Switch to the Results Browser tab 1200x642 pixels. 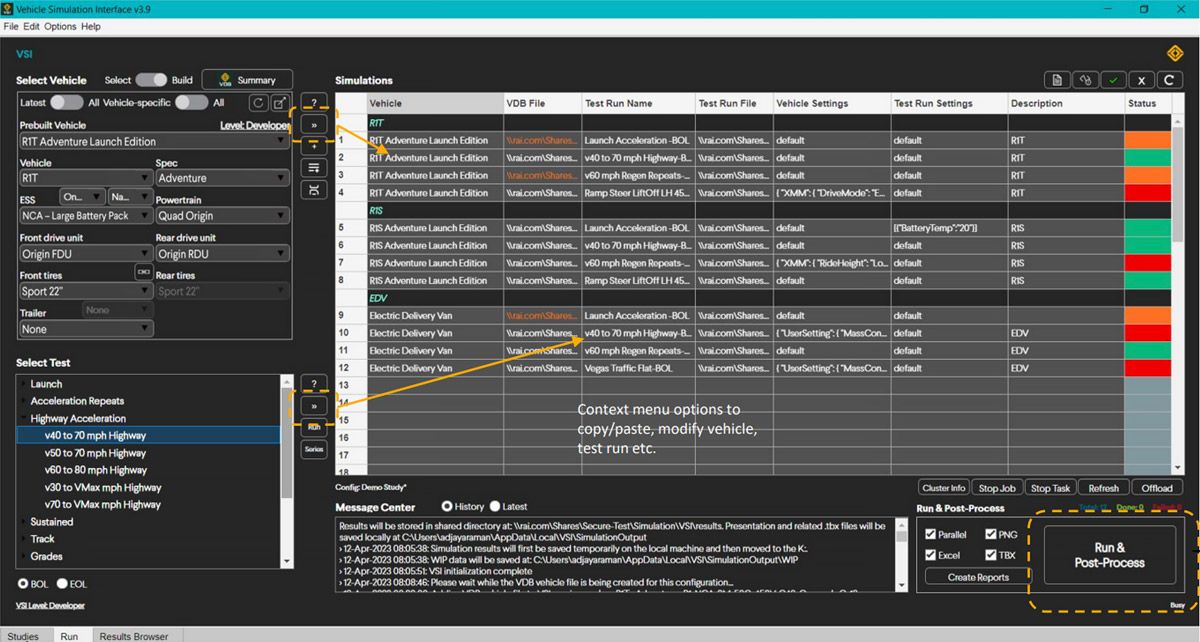135,635
